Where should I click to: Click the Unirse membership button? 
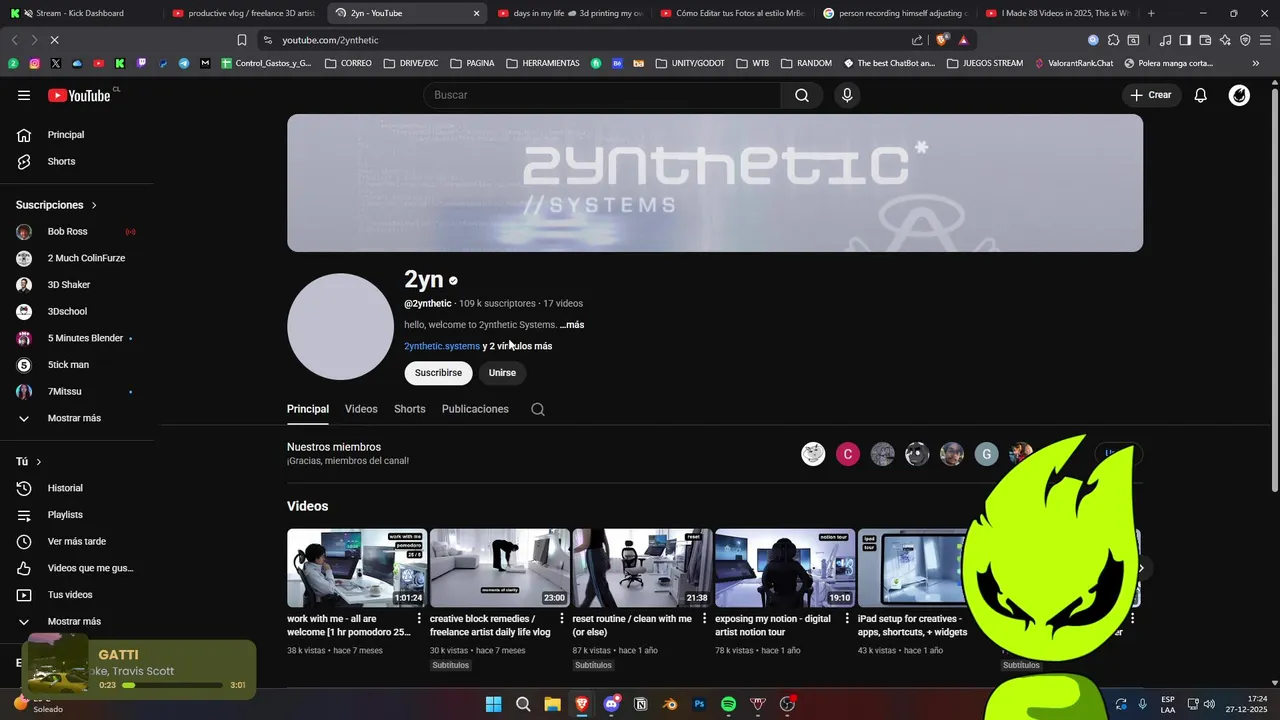click(502, 373)
